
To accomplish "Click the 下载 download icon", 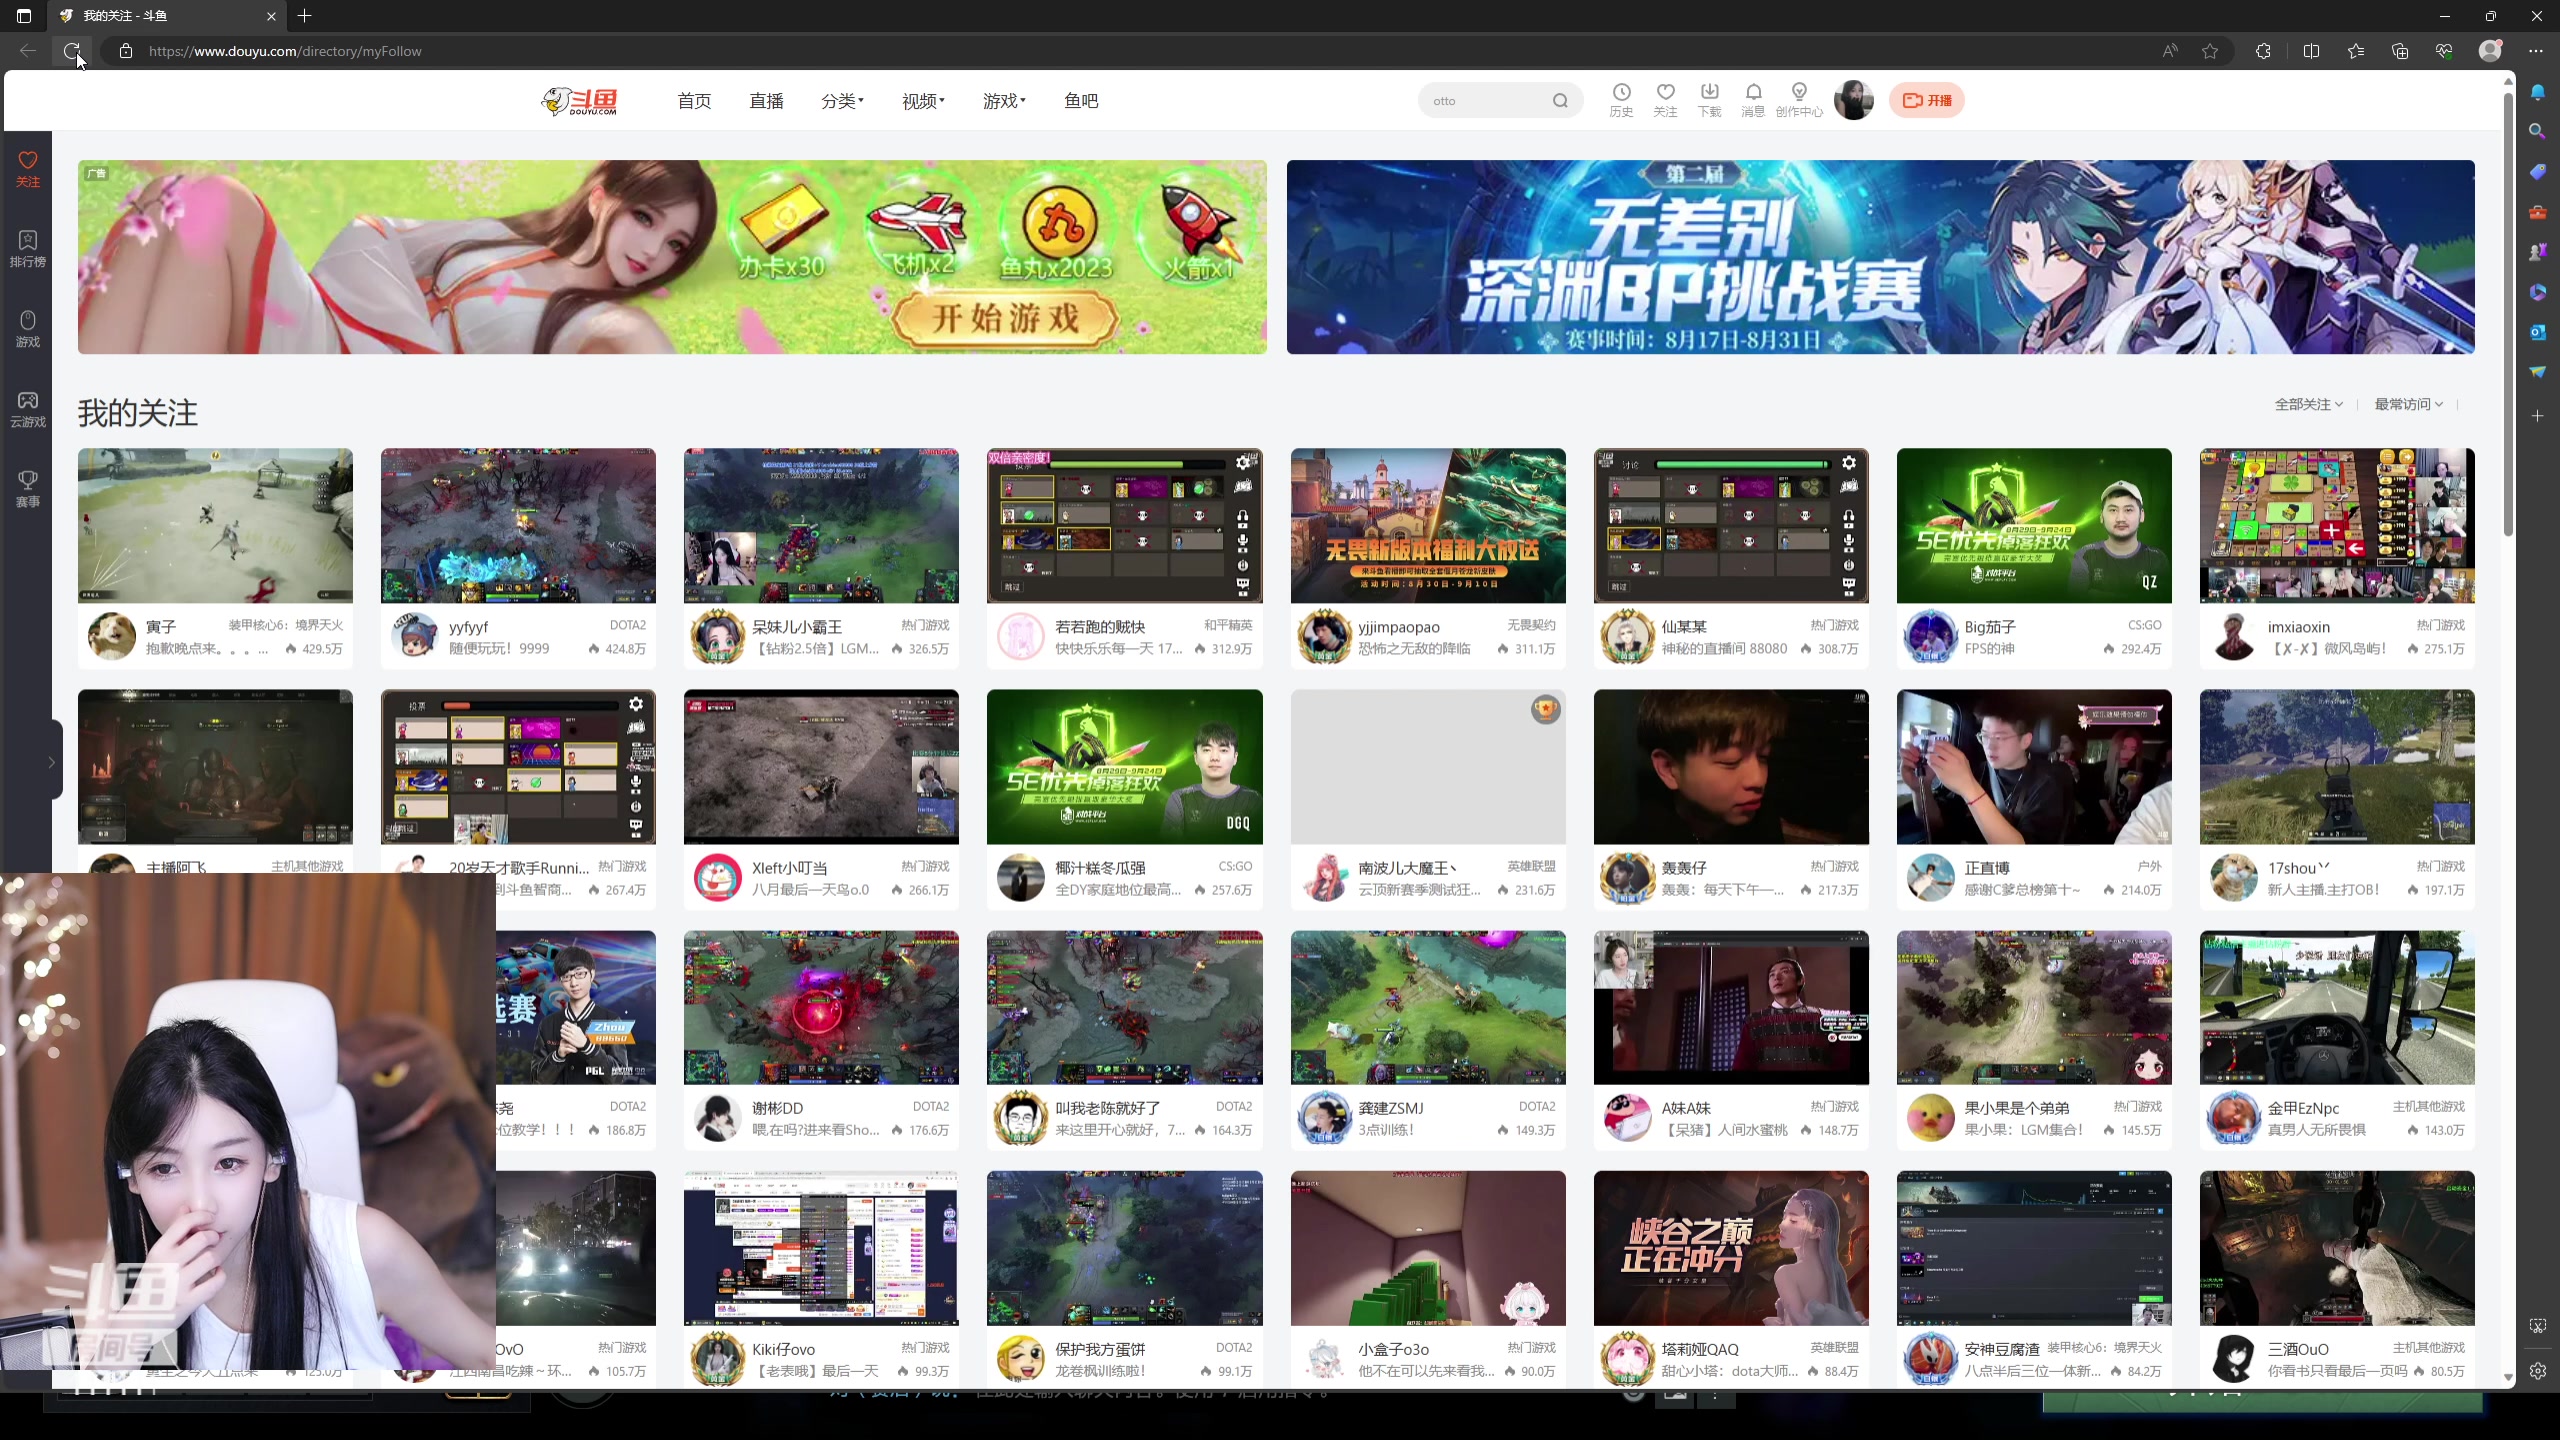I will pos(1708,100).
